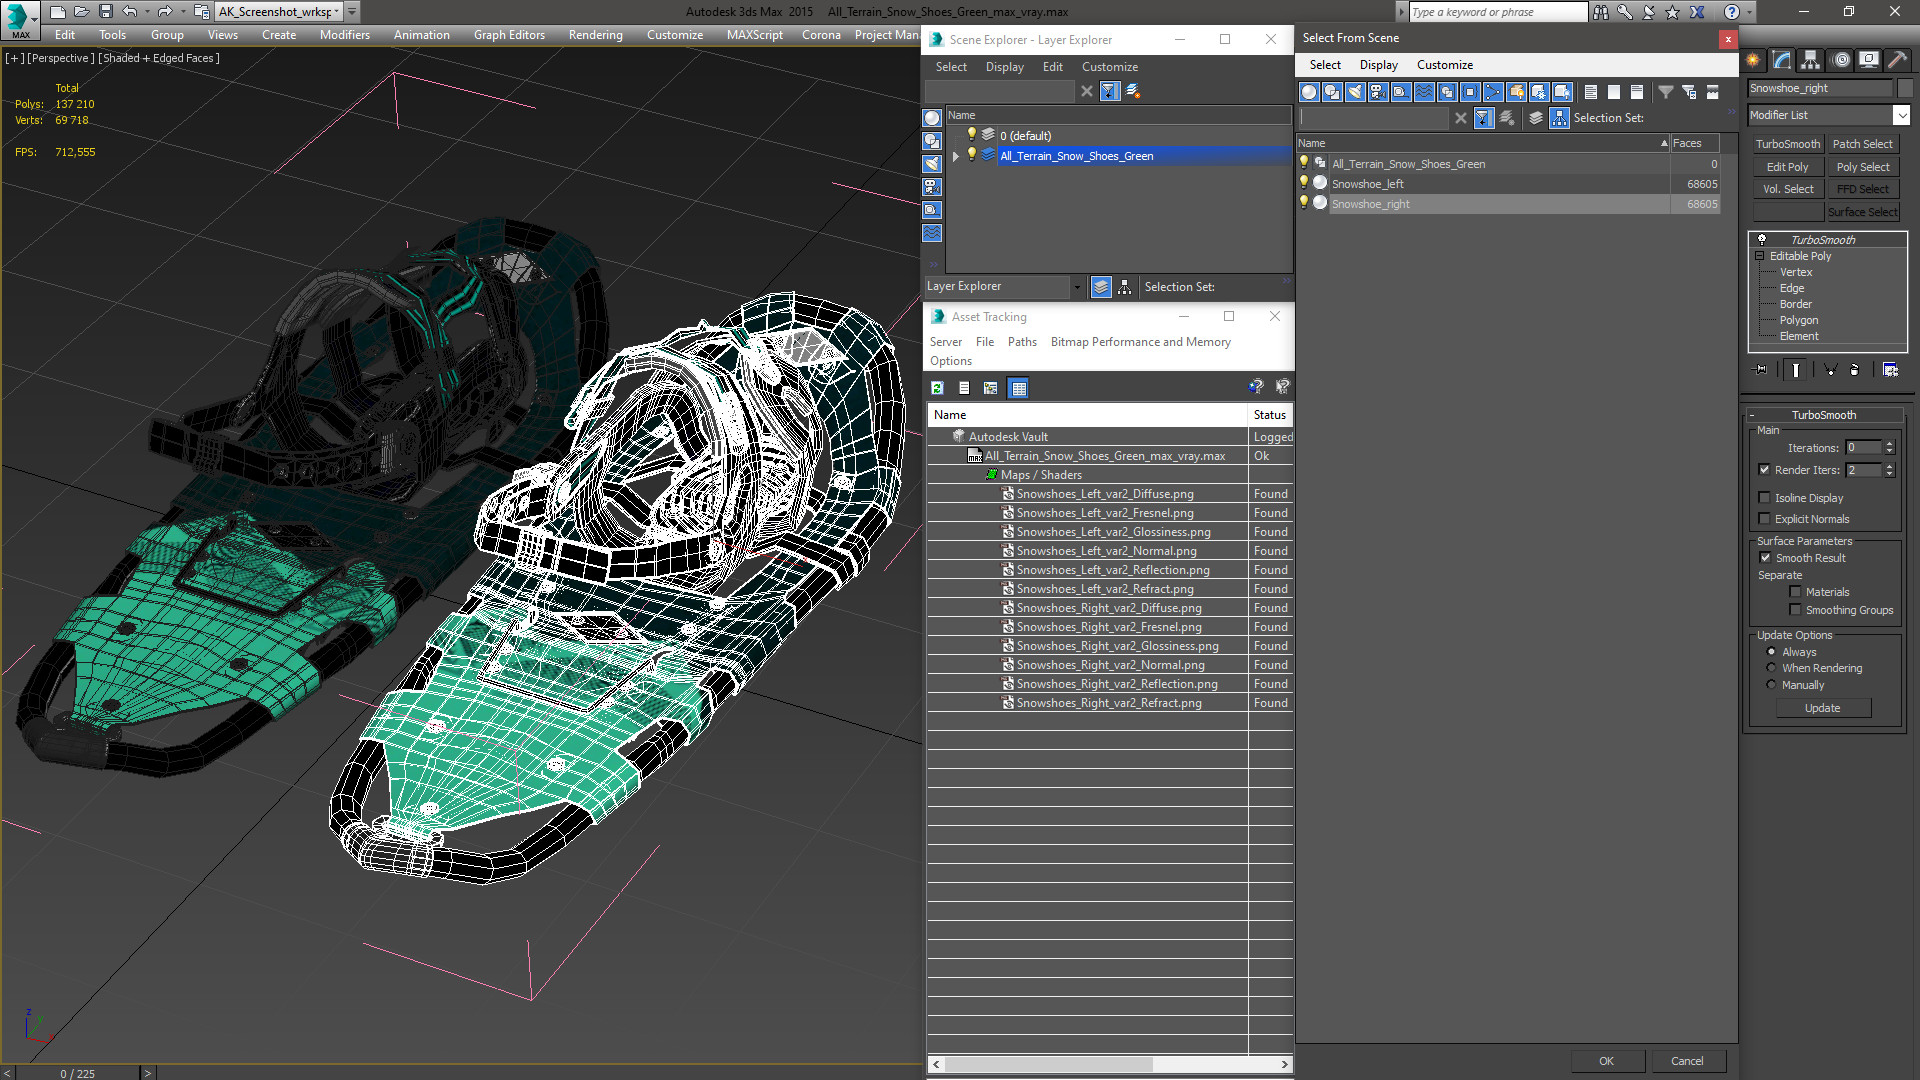Open the Utilities hammer panel tab
1920x1080 pixels.
pos(1896,61)
